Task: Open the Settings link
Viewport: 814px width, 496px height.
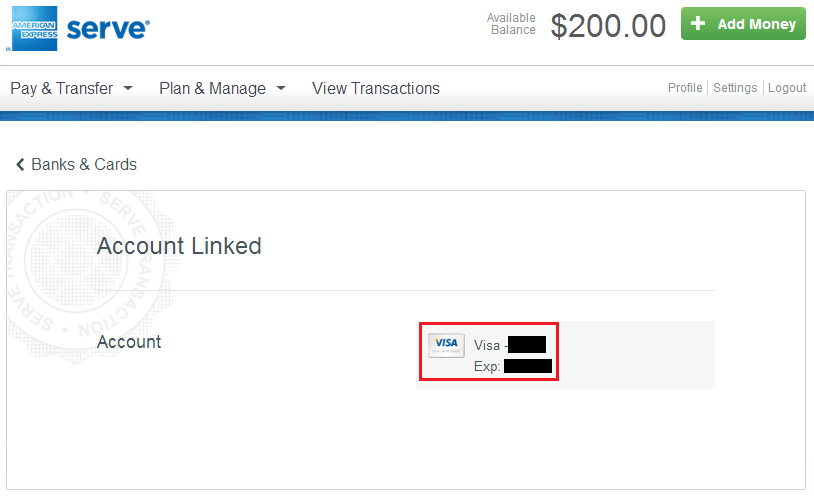Action: pos(735,88)
